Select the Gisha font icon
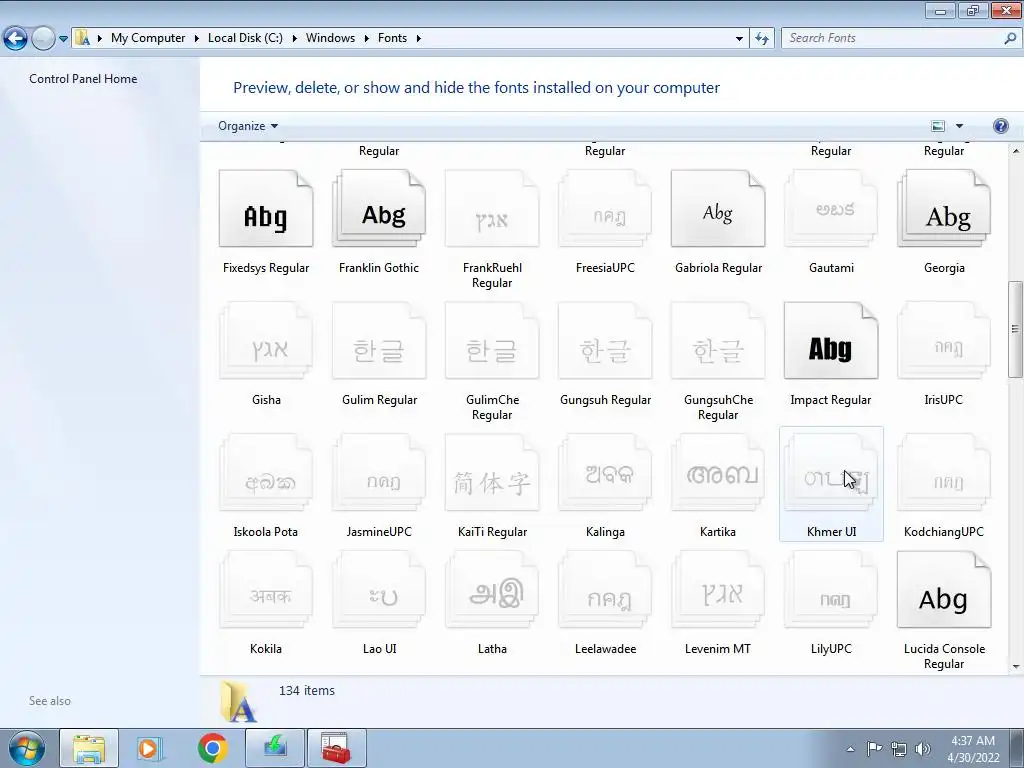This screenshot has width=1024, height=768. pos(266,340)
